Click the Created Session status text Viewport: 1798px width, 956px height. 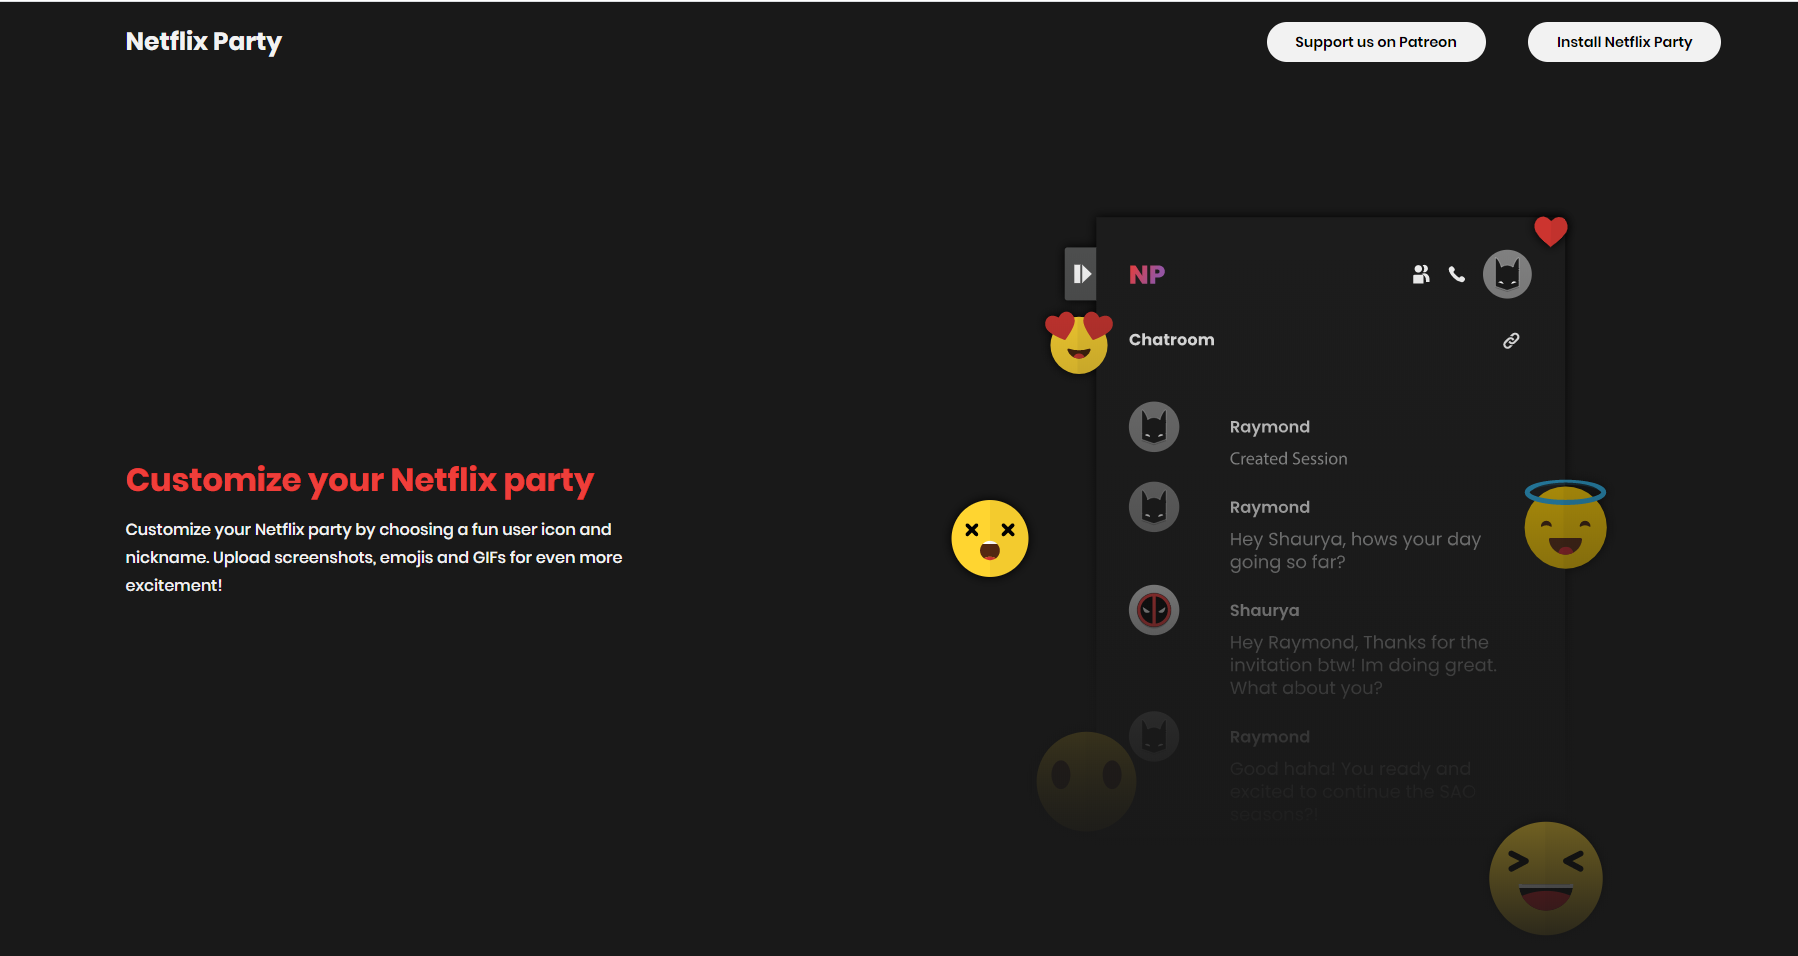click(1289, 459)
